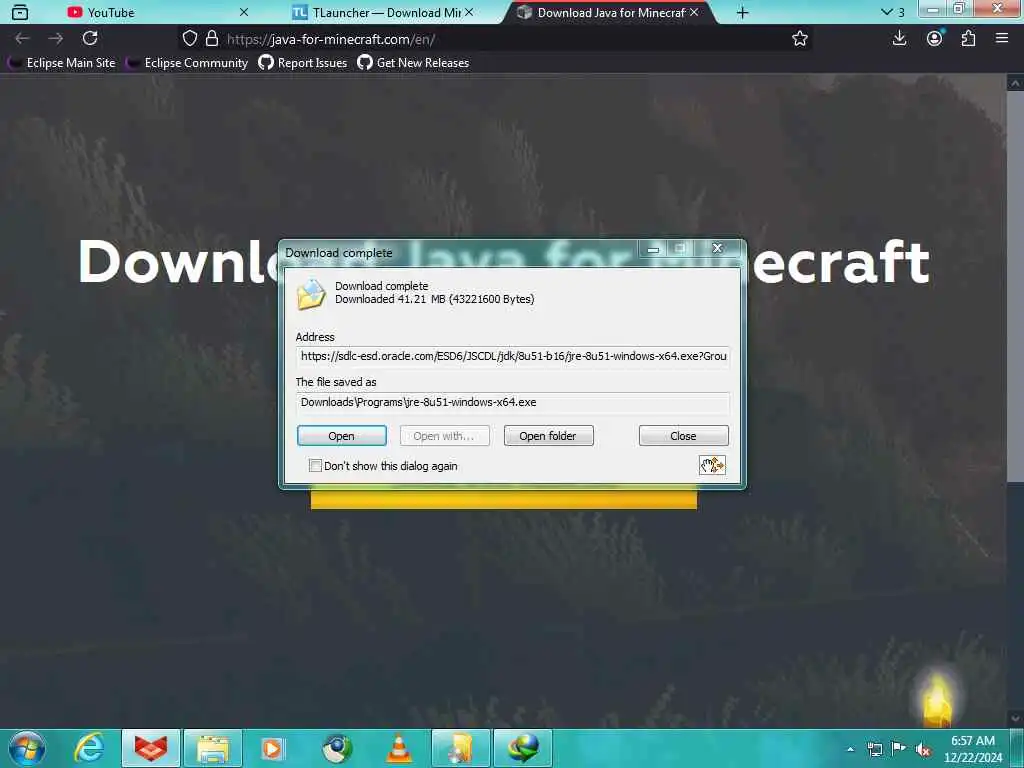Open the media player taskbar icon
The image size is (1024, 768).
pyautogui.click(x=273, y=748)
